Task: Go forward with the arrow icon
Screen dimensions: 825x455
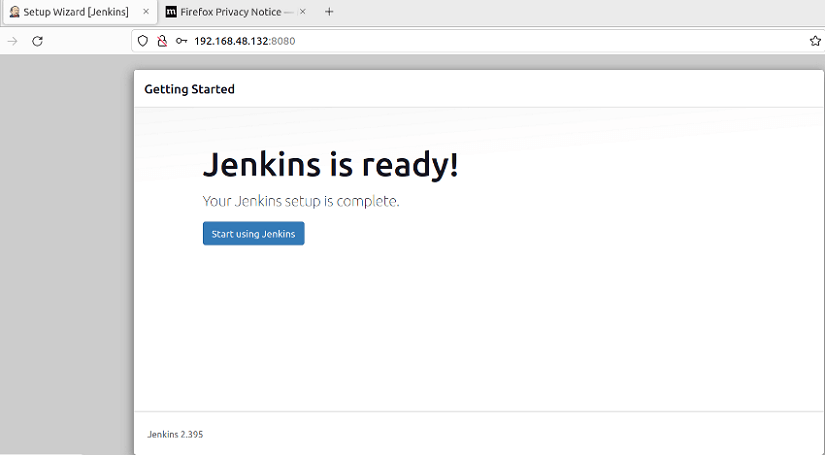Action: (13, 41)
